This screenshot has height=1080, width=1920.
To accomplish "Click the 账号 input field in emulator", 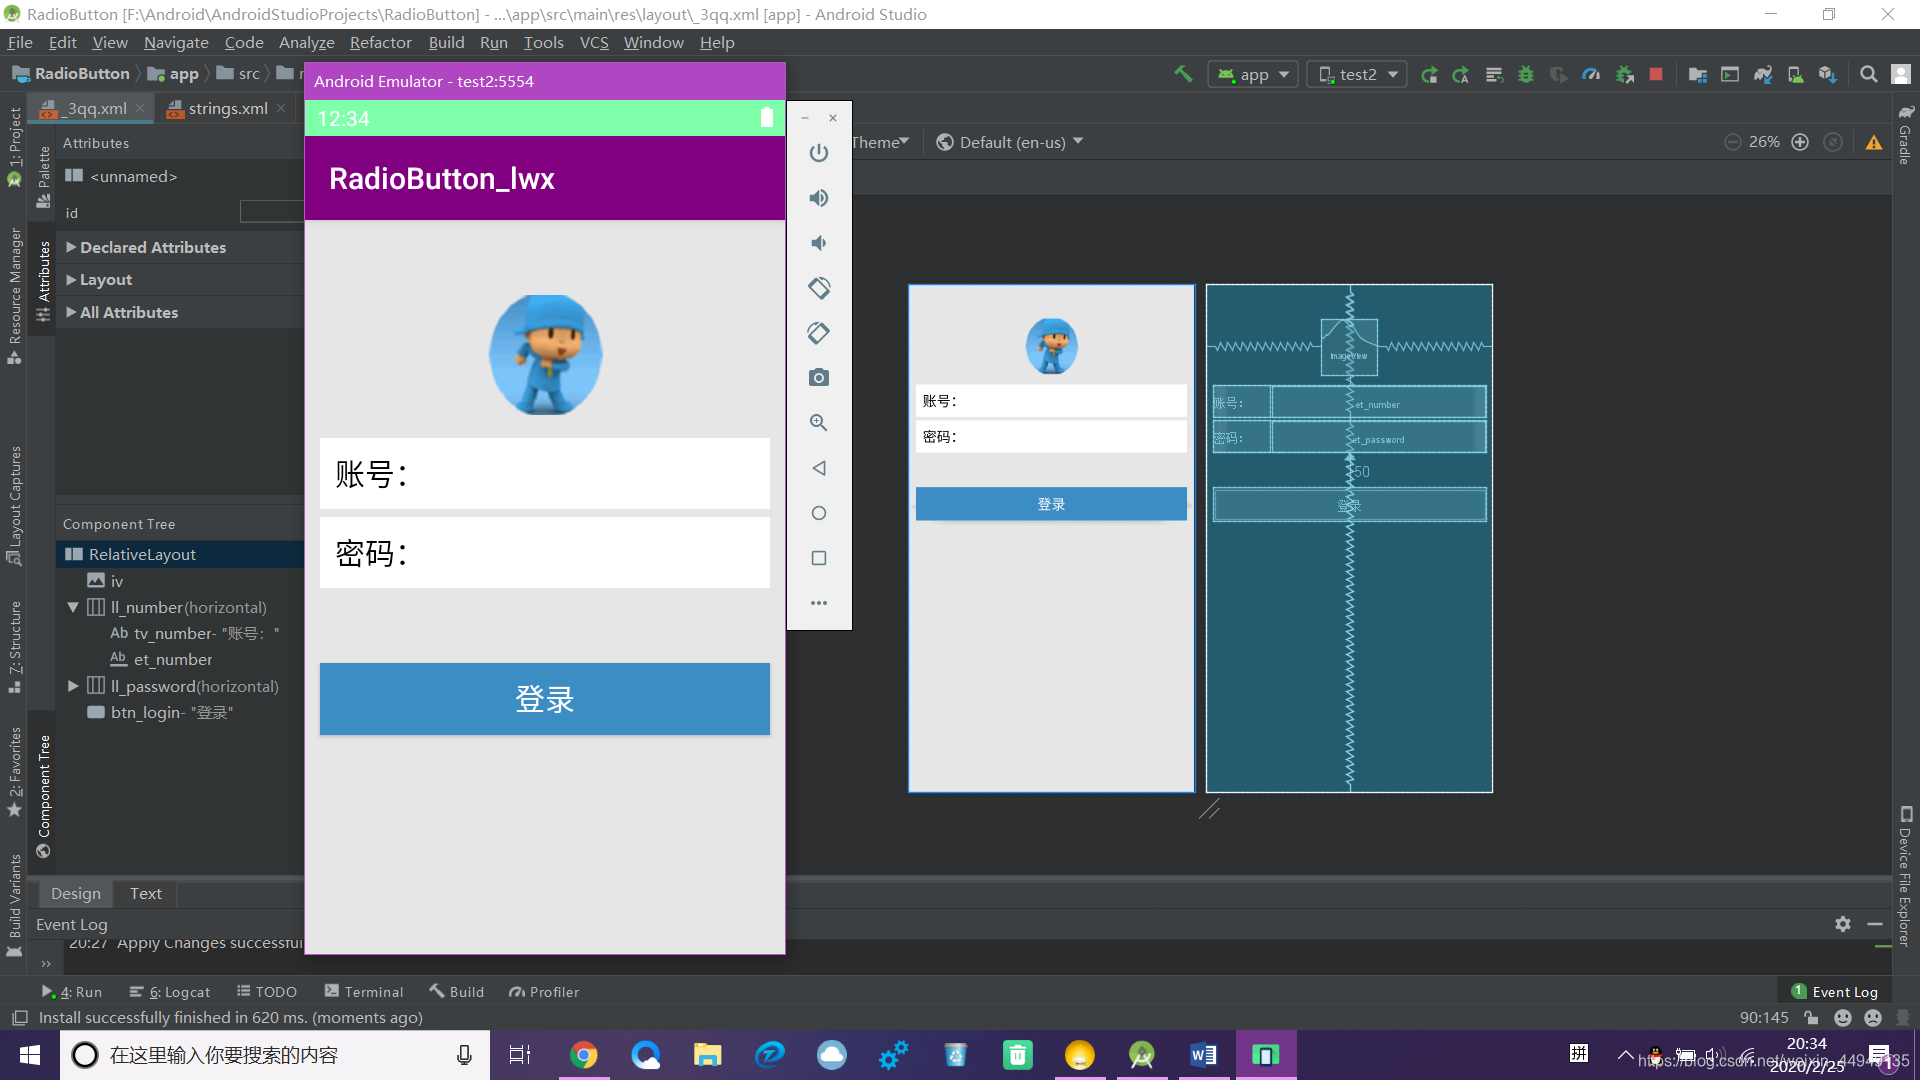I will pos(545,473).
